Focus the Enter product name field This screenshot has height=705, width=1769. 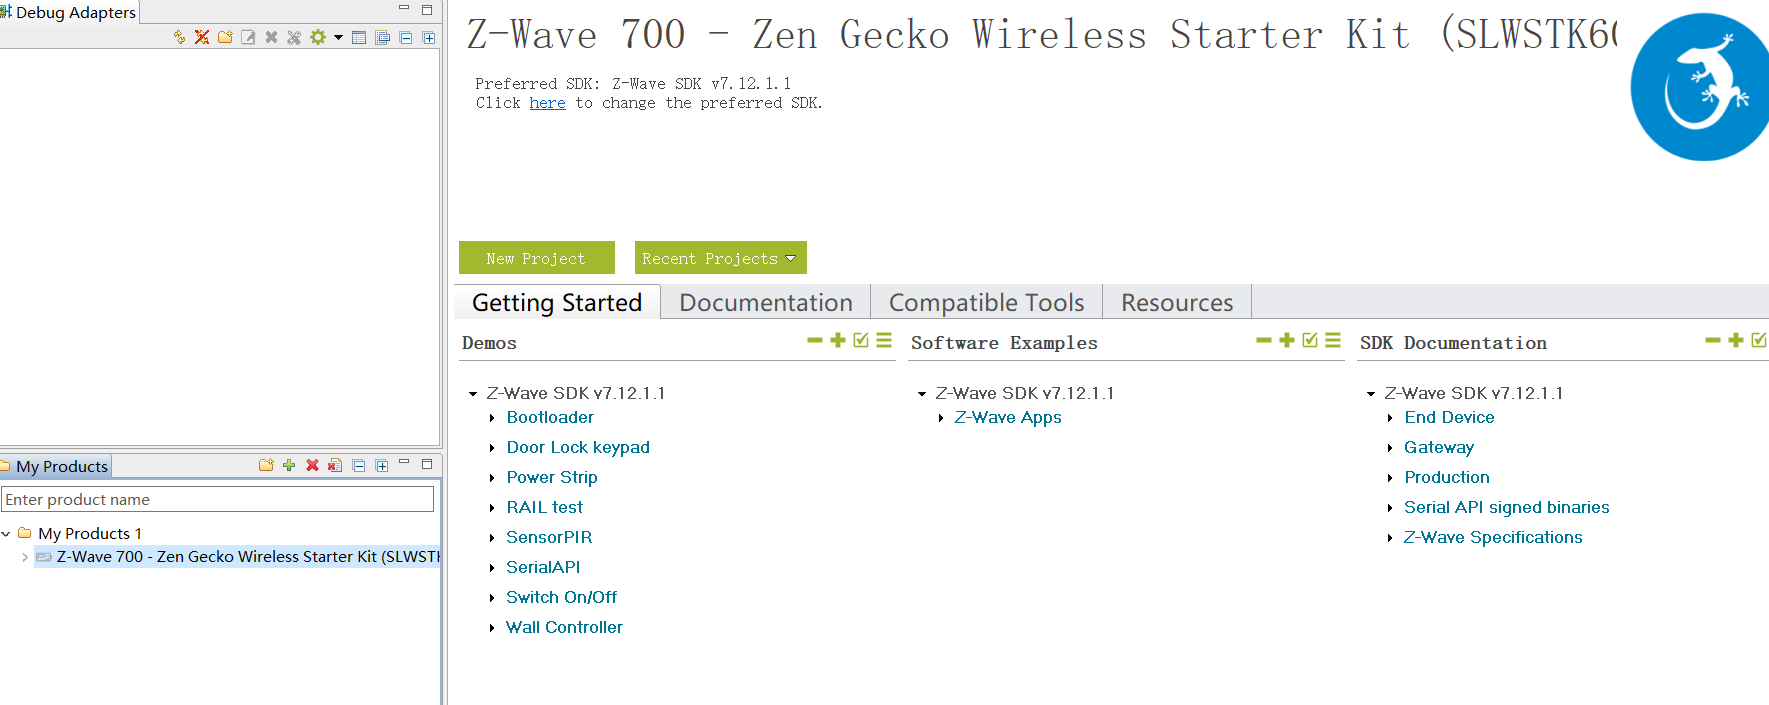pyautogui.click(x=218, y=499)
